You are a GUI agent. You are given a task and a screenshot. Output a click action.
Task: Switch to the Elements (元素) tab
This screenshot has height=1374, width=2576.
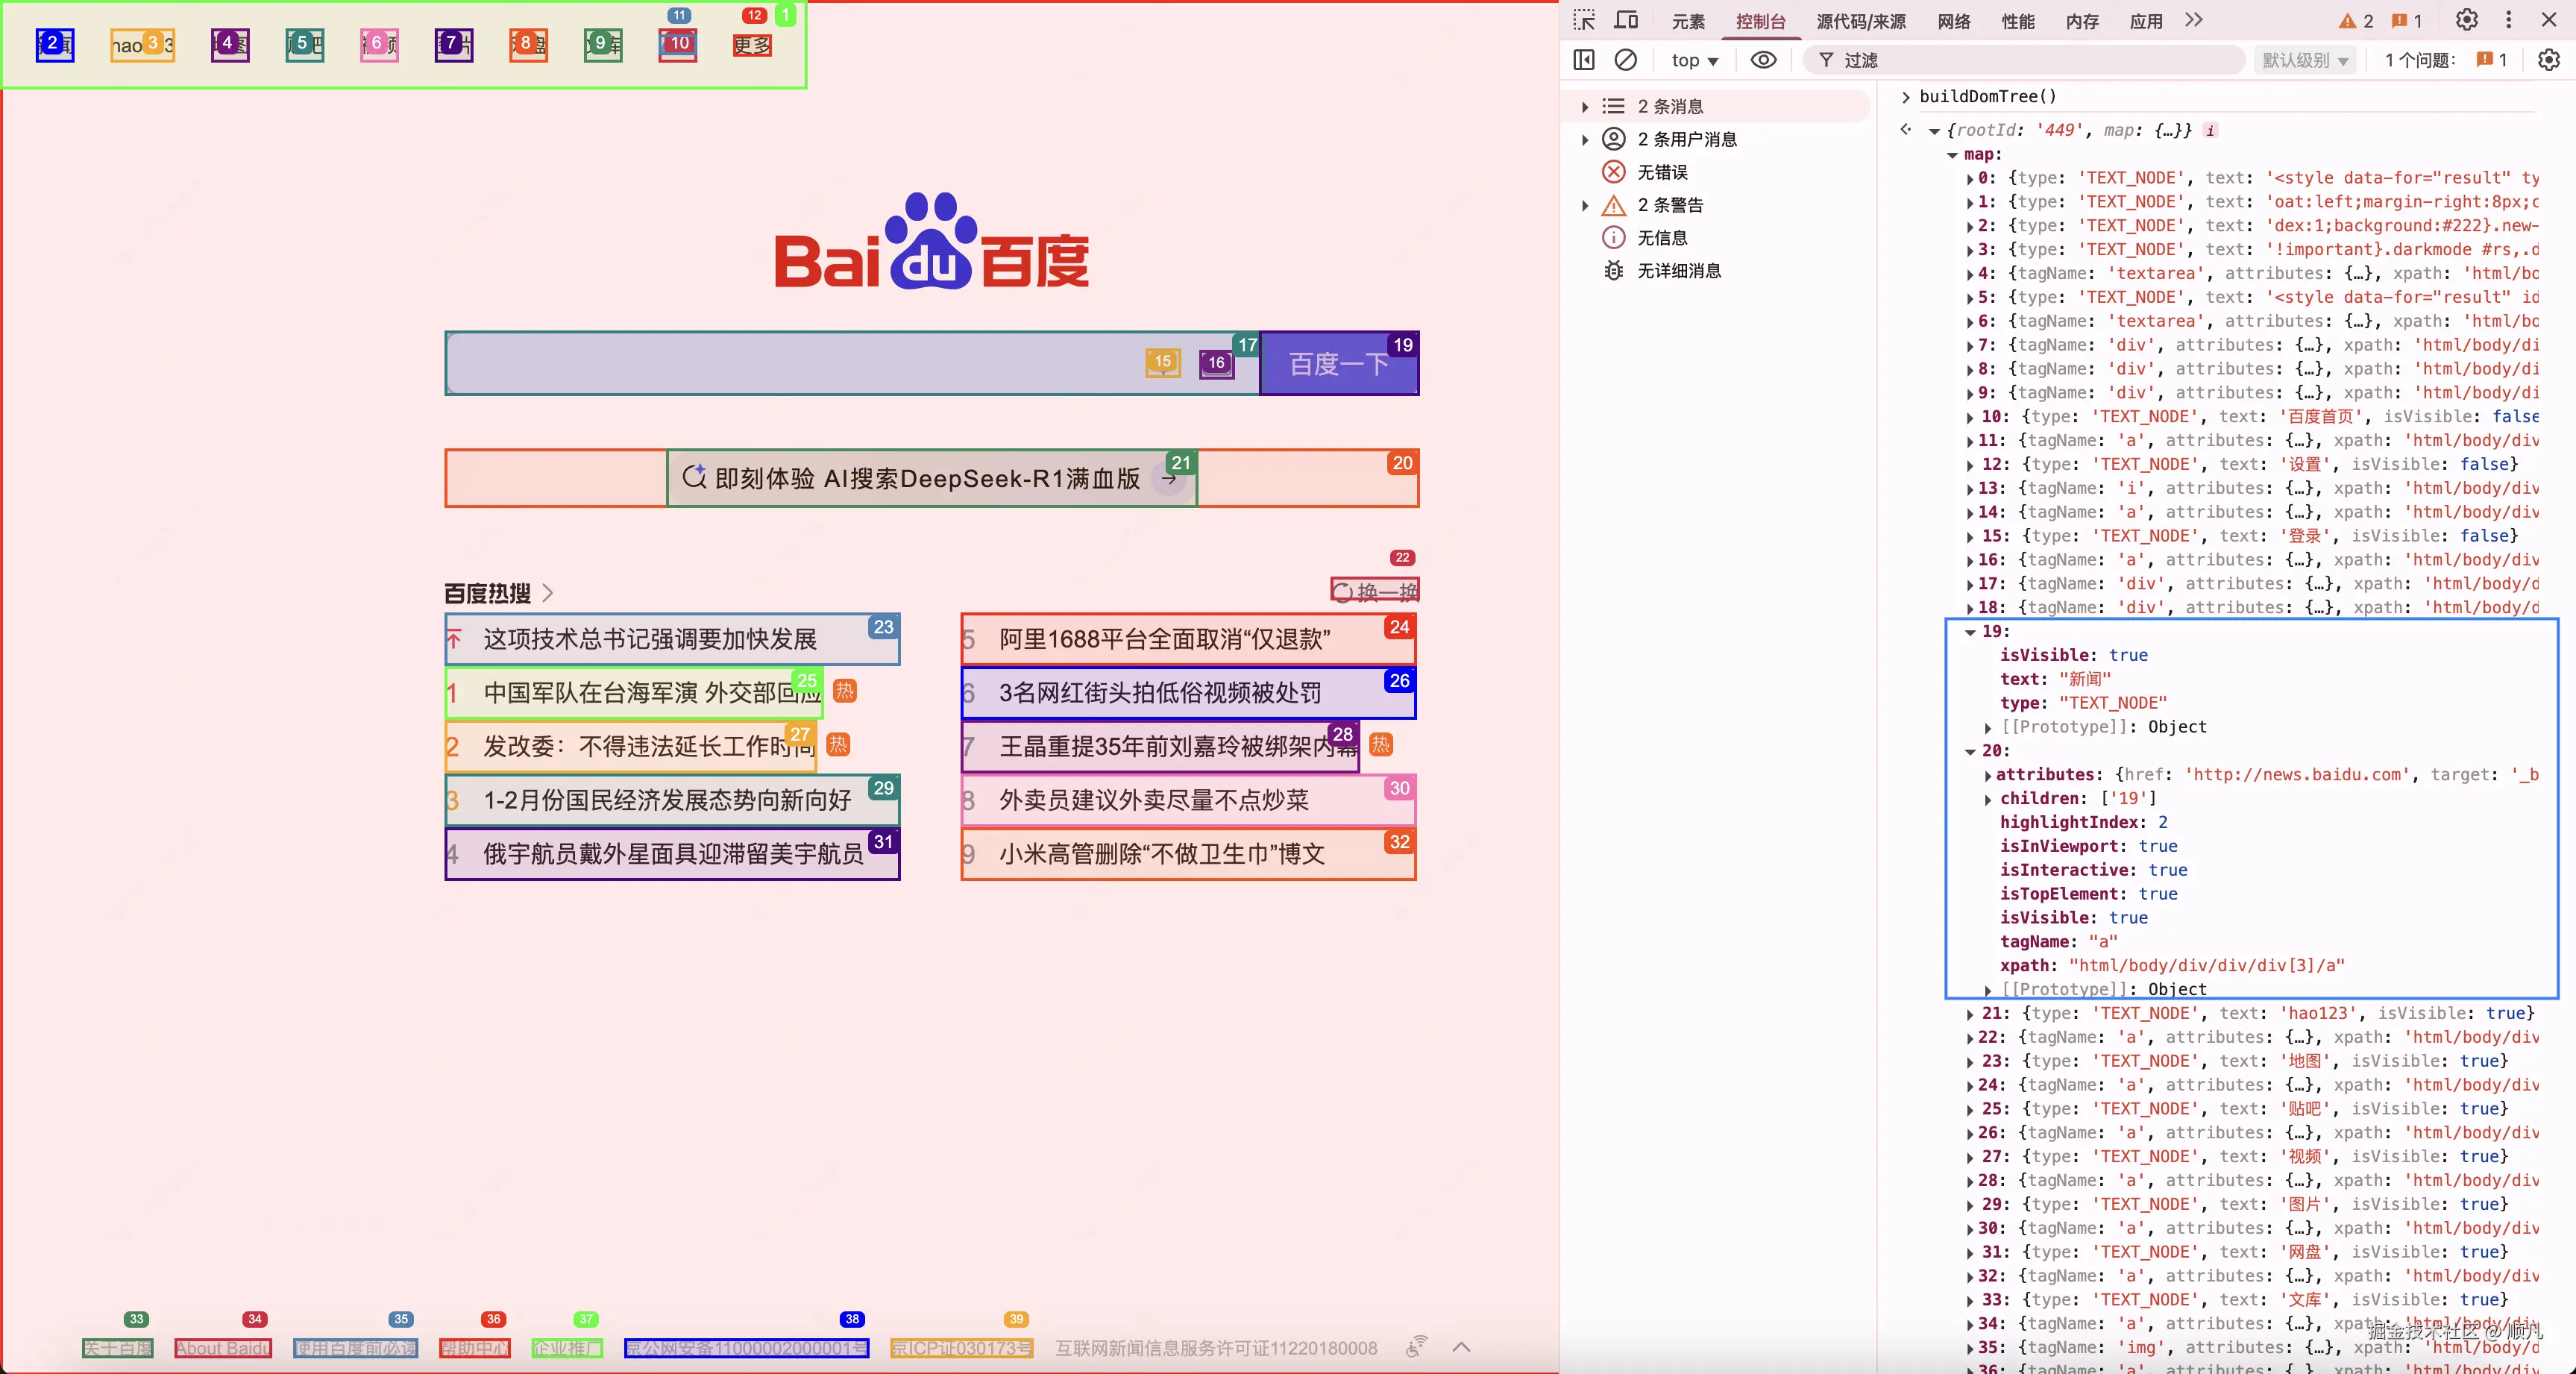click(1688, 21)
